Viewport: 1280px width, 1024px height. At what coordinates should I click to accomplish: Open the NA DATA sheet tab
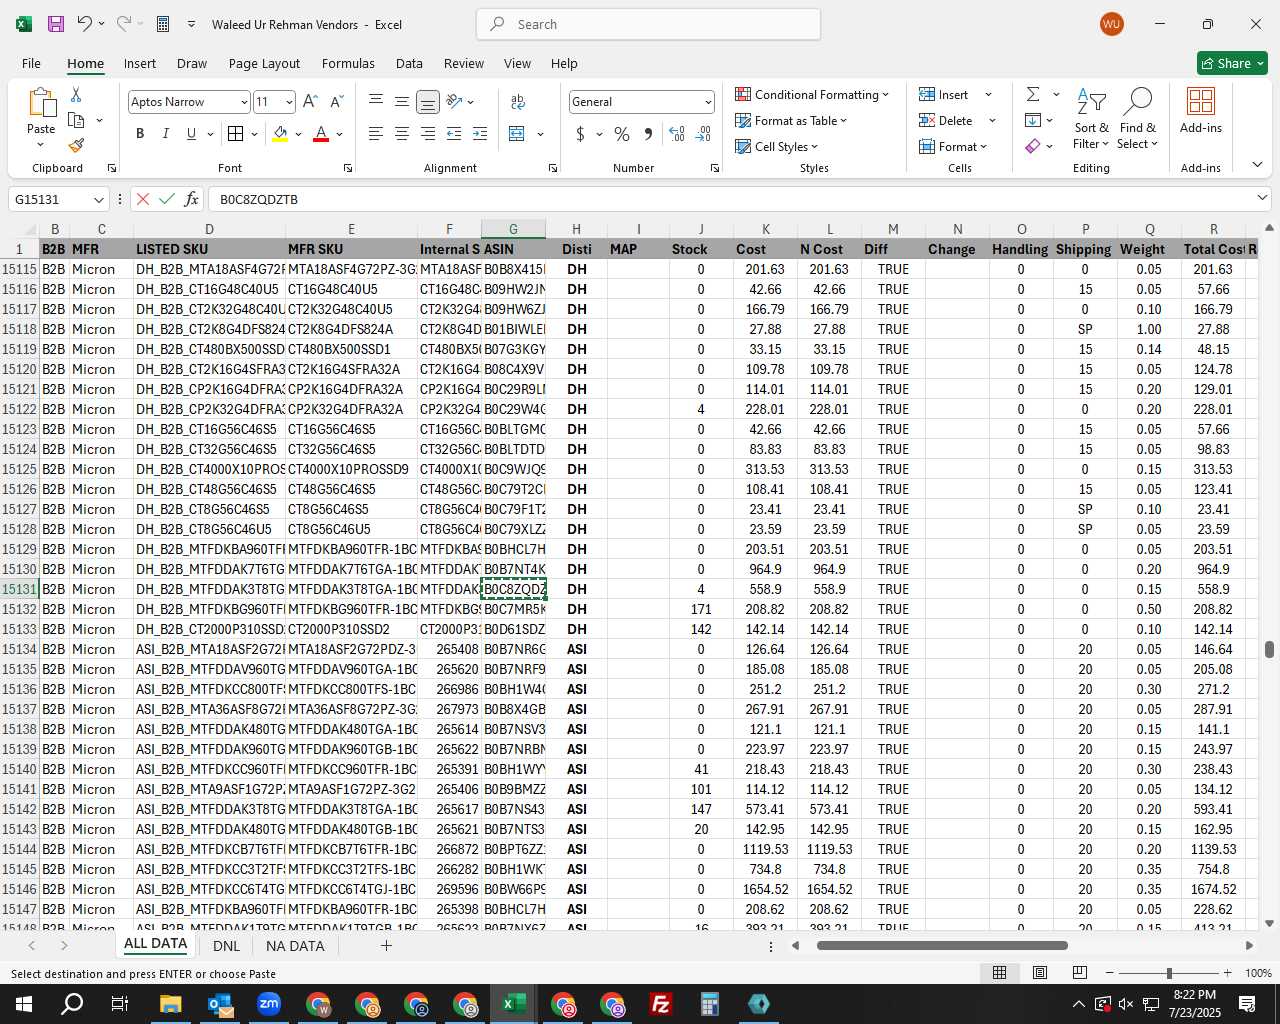click(295, 946)
